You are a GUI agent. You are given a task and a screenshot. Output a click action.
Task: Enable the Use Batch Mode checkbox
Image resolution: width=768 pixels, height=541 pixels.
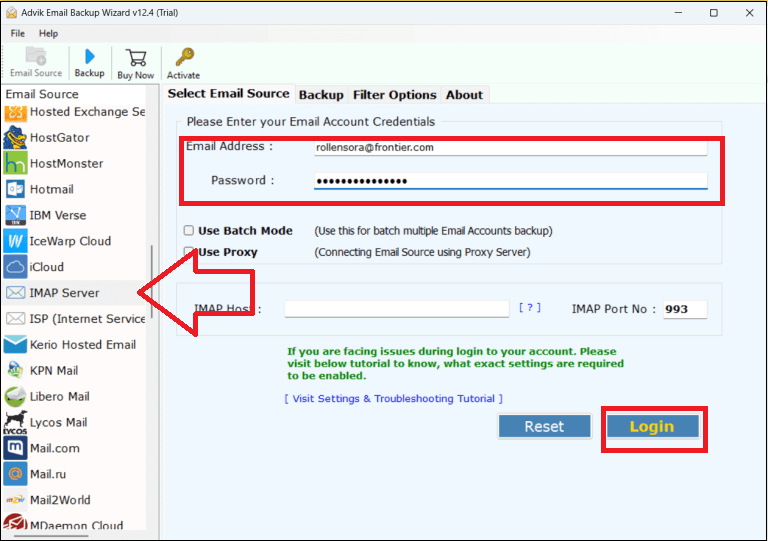[x=189, y=230]
